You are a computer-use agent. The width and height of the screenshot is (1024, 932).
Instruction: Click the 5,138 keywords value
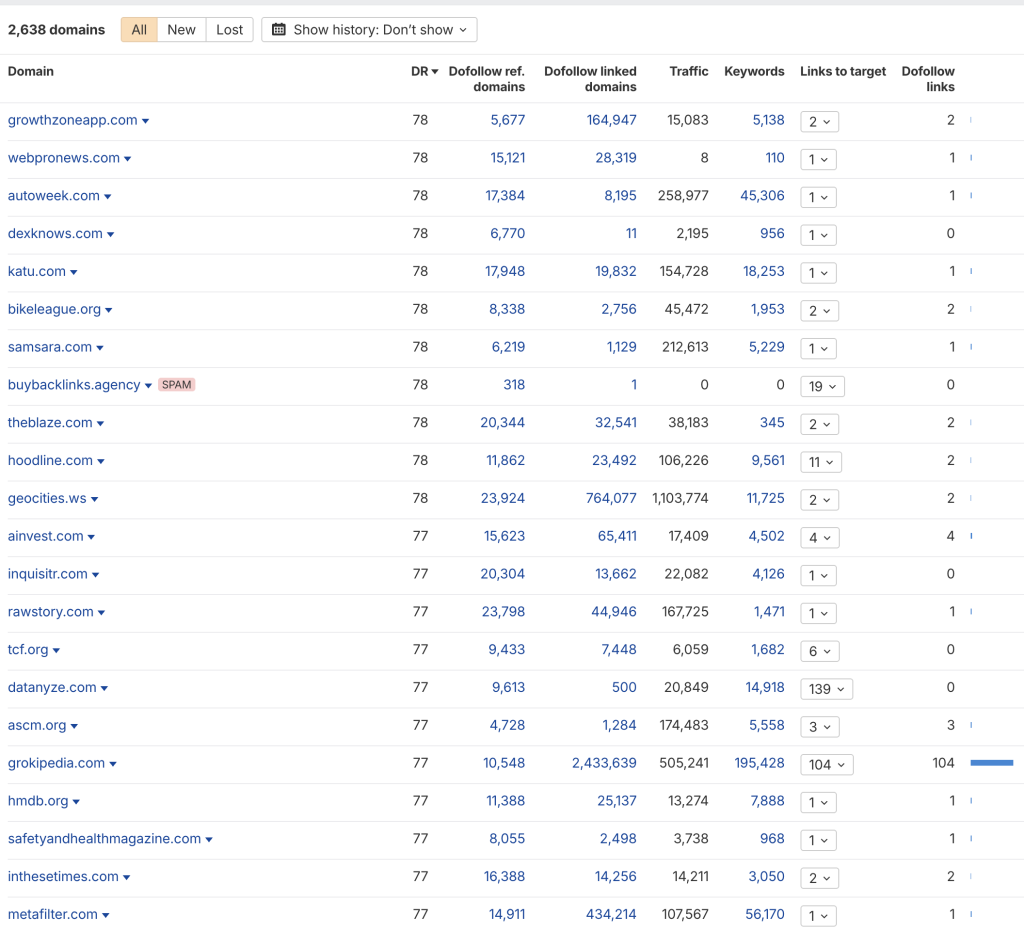click(768, 120)
